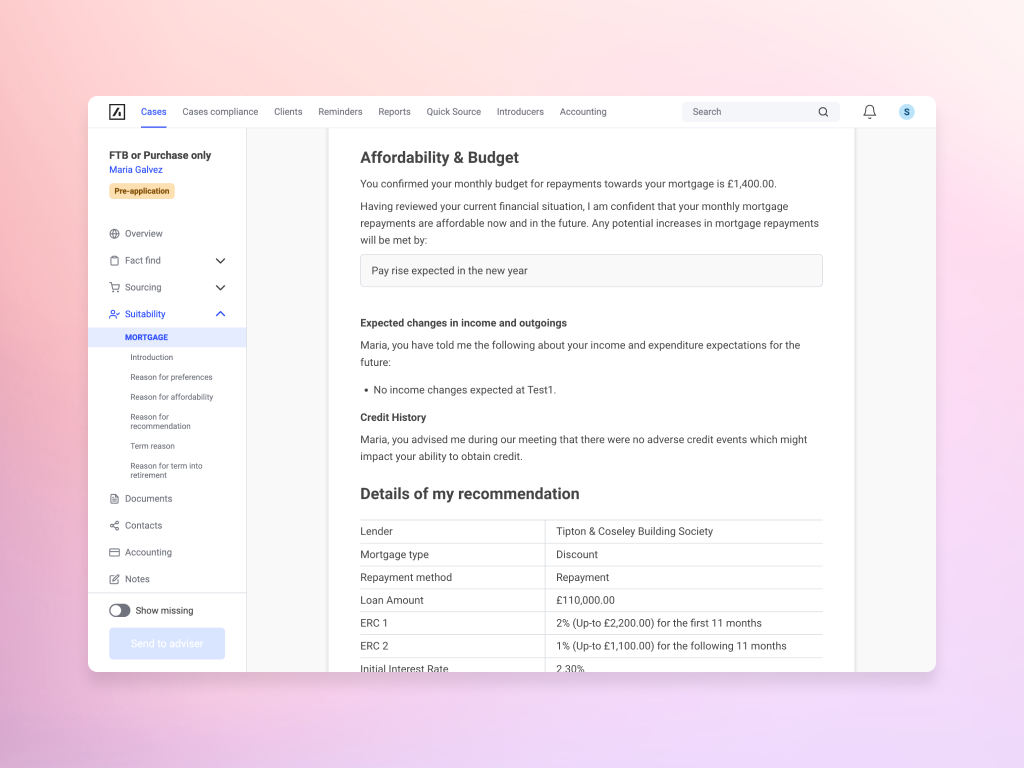
Task: Click the search magnifier icon
Action: click(x=823, y=112)
